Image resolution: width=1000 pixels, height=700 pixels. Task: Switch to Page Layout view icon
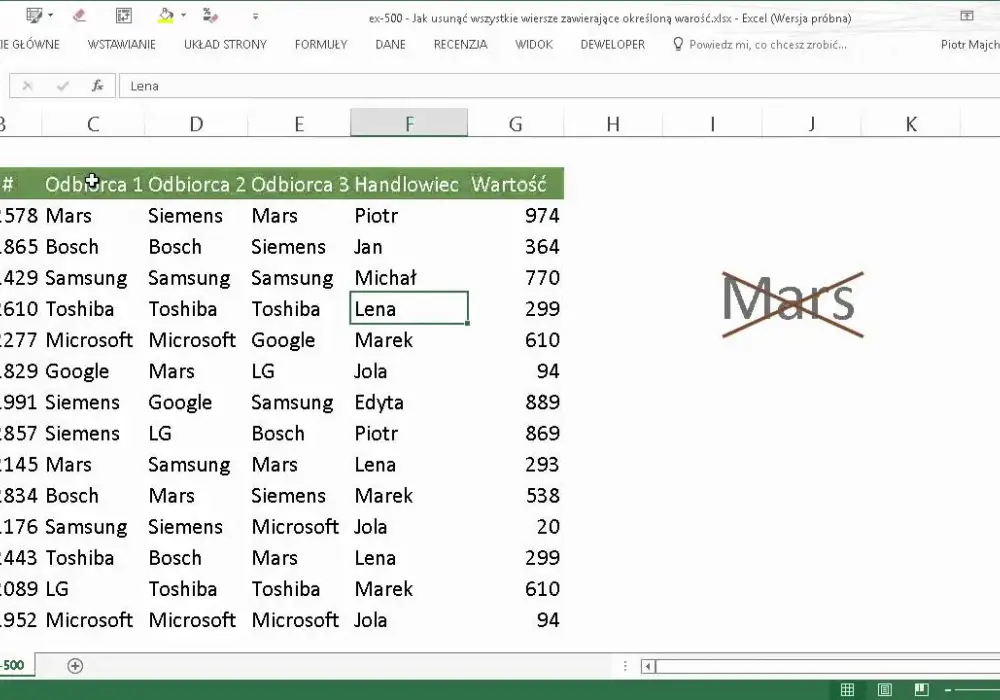click(884, 689)
